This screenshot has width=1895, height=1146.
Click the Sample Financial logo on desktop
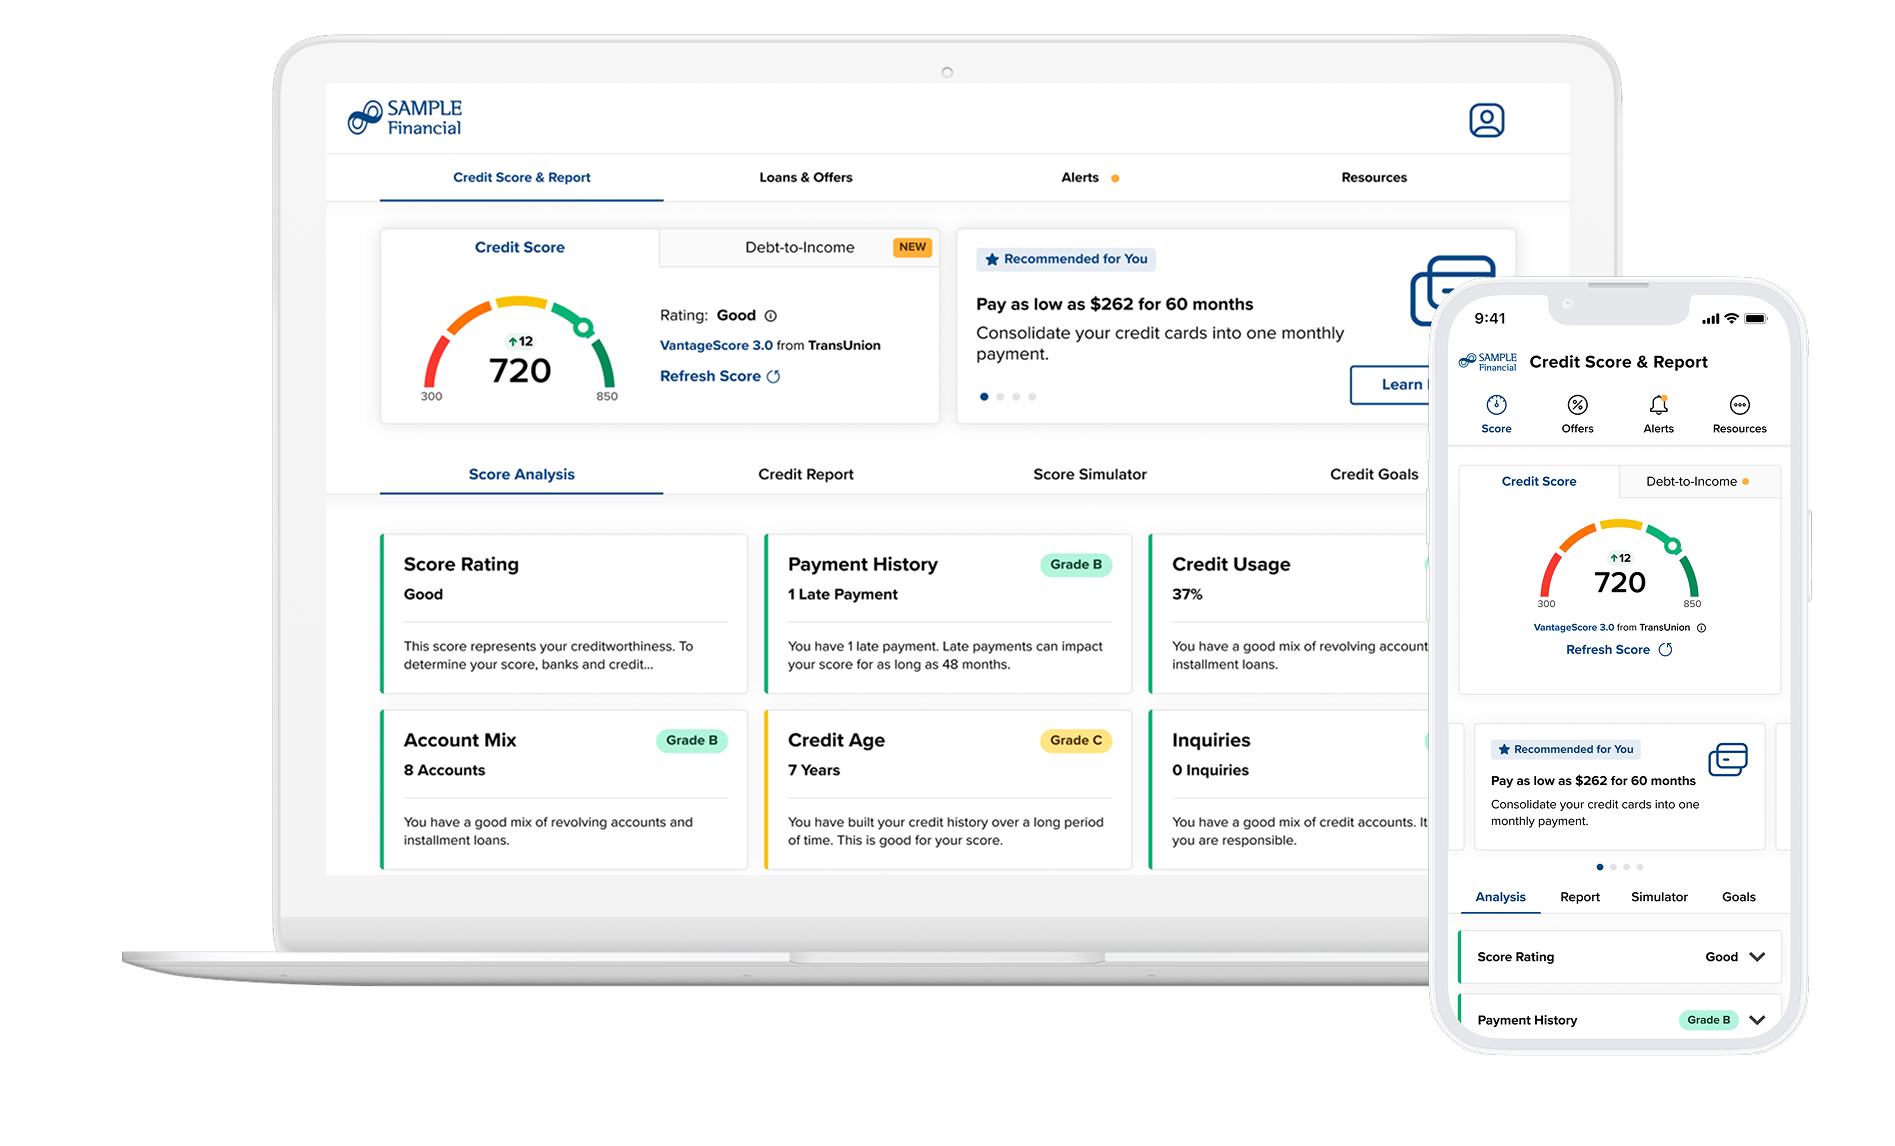click(405, 118)
